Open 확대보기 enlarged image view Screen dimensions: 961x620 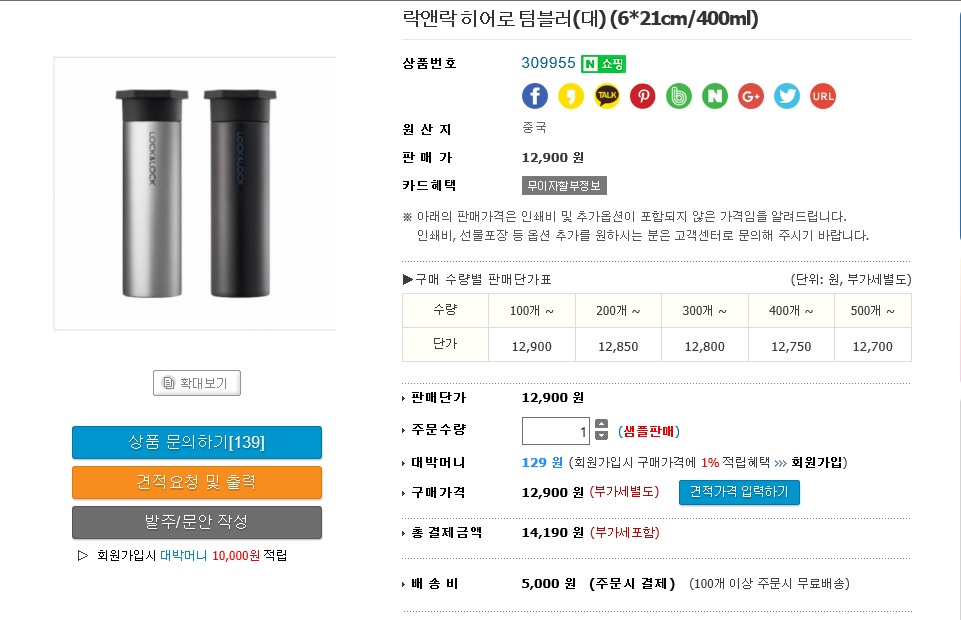point(197,383)
